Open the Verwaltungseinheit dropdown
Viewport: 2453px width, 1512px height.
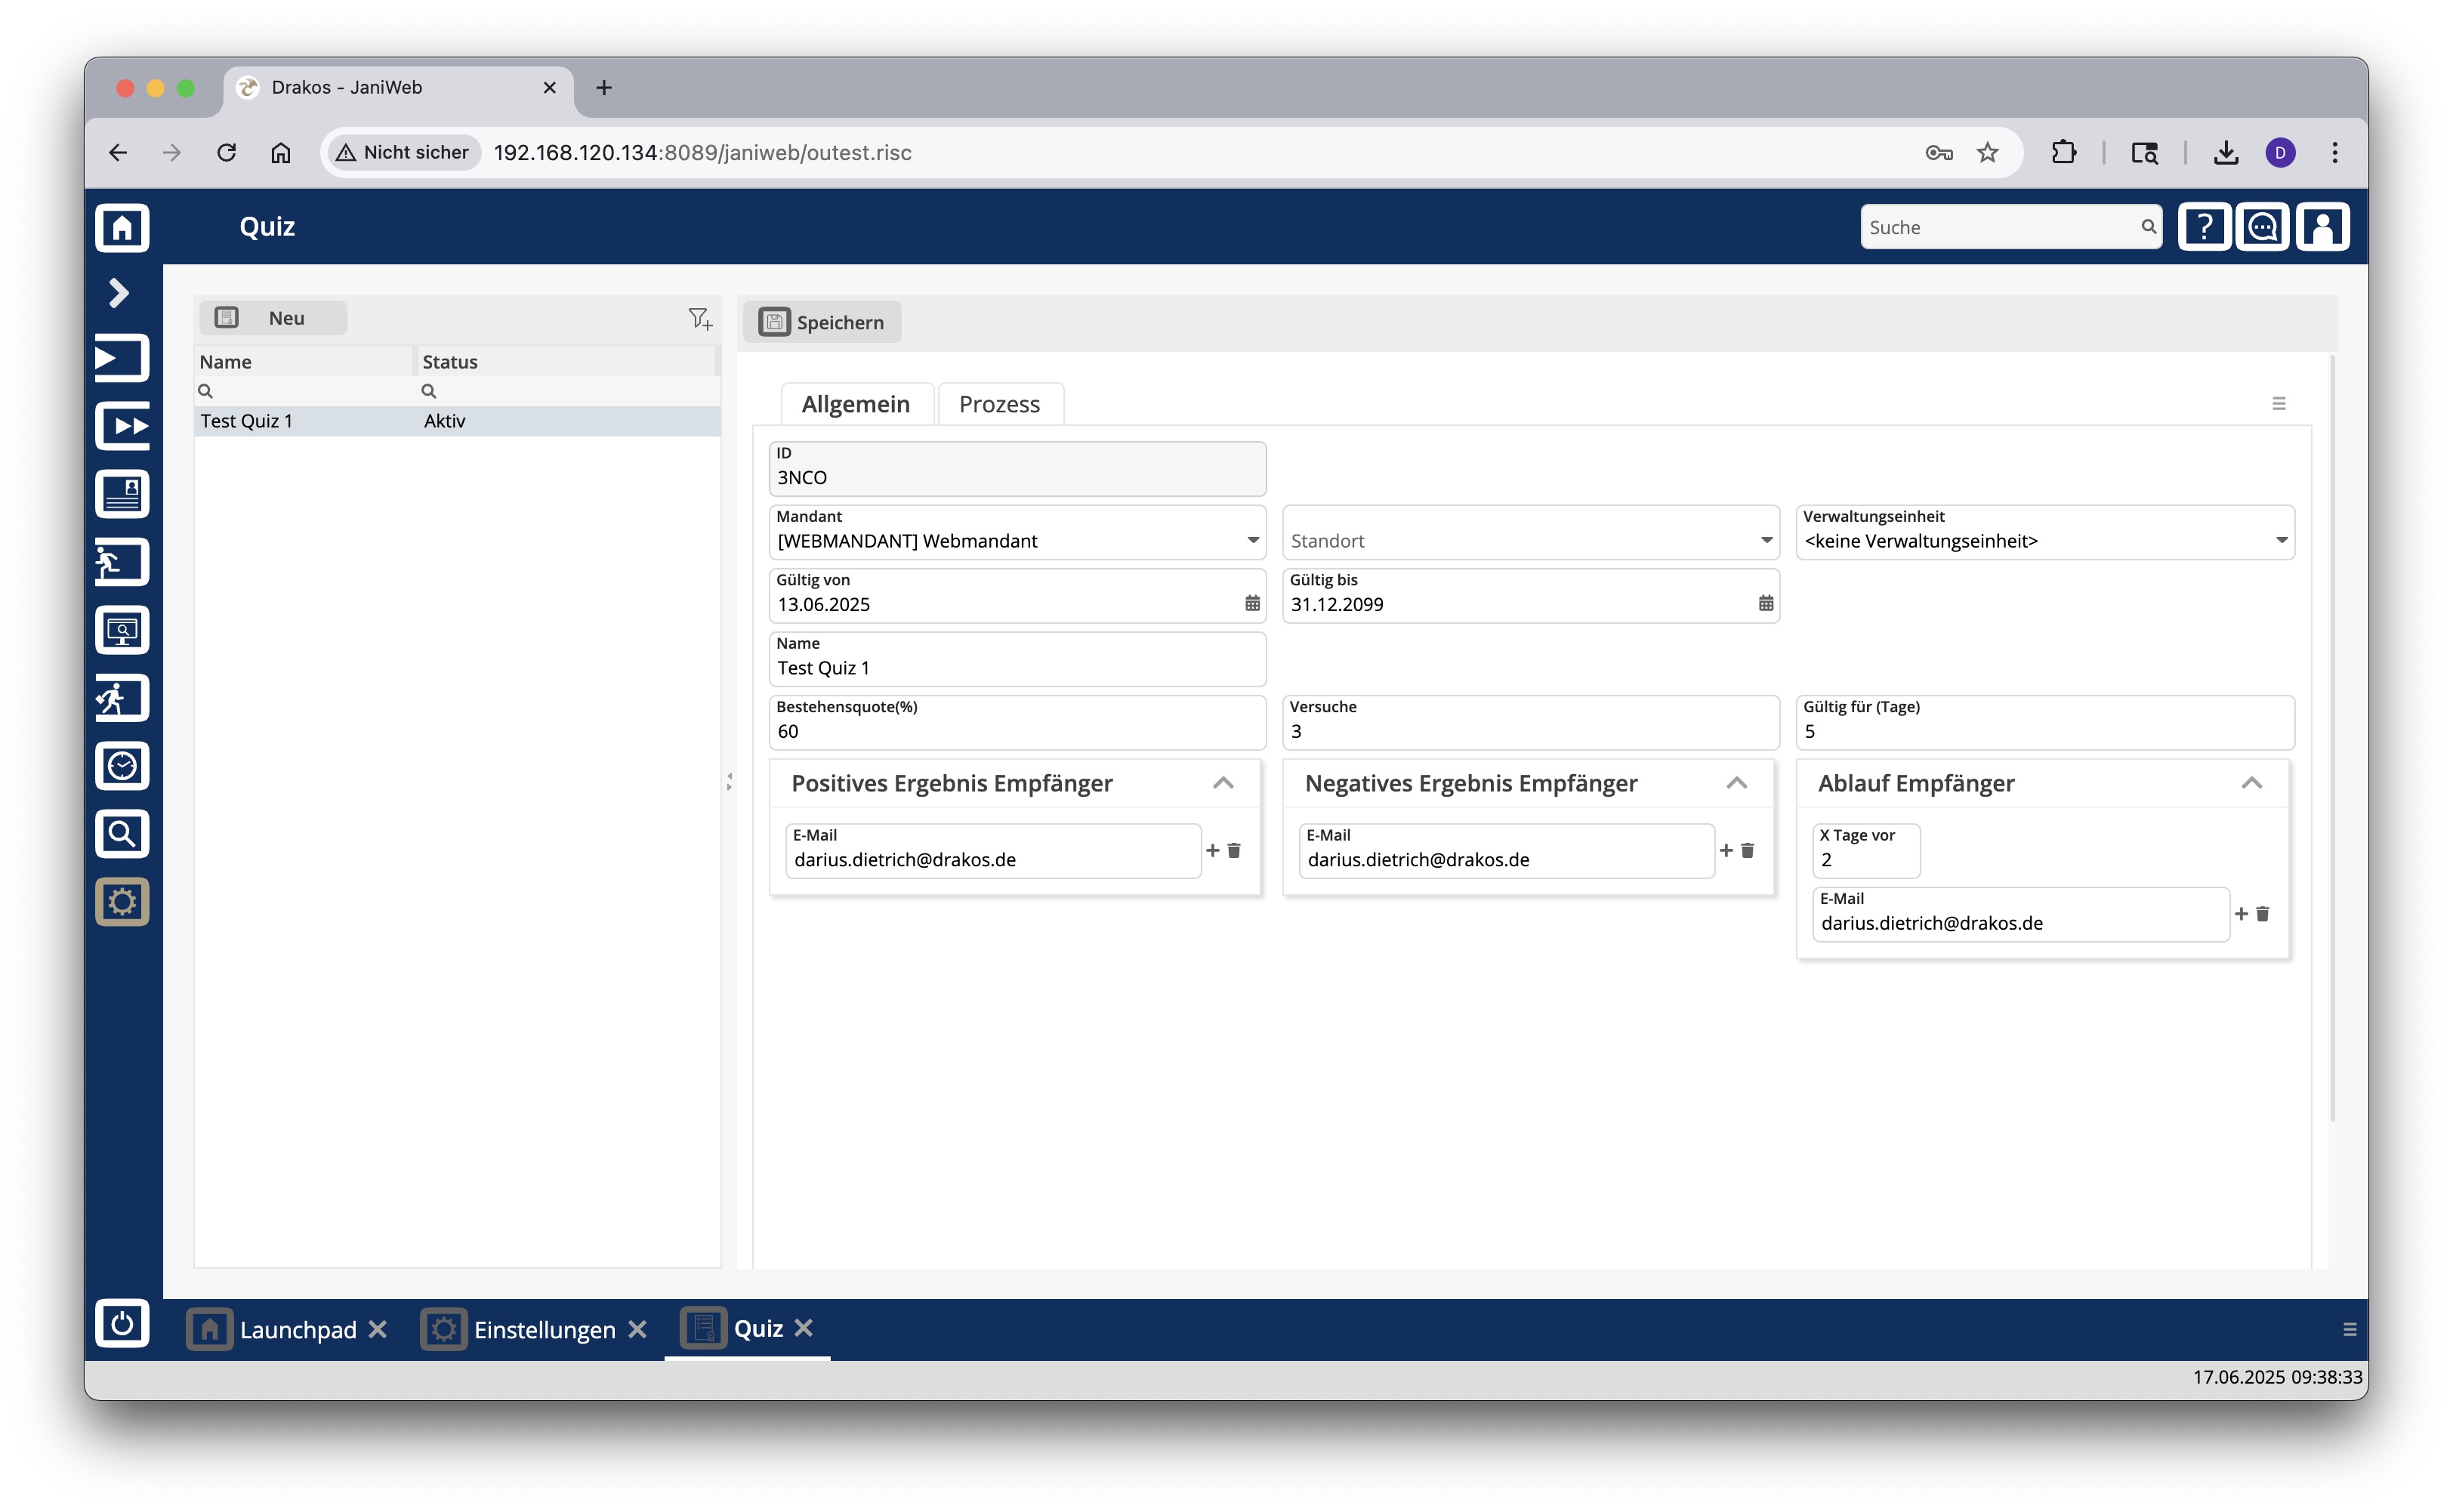click(x=2045, y=533)
